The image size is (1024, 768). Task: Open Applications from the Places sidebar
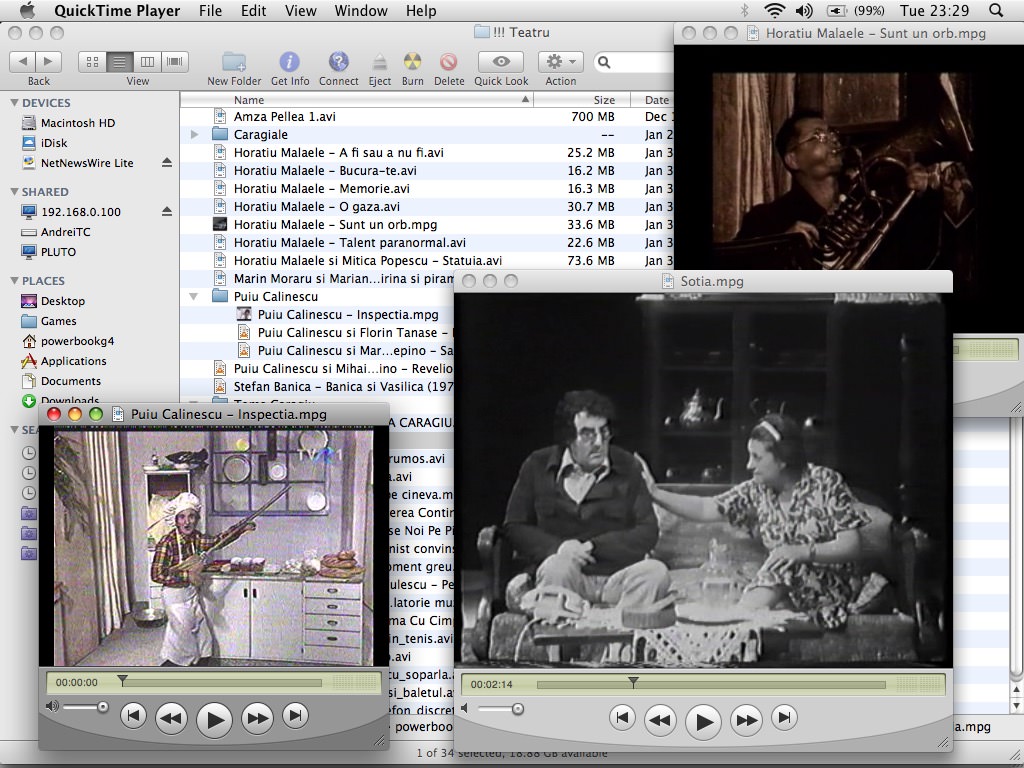(73, 361)
